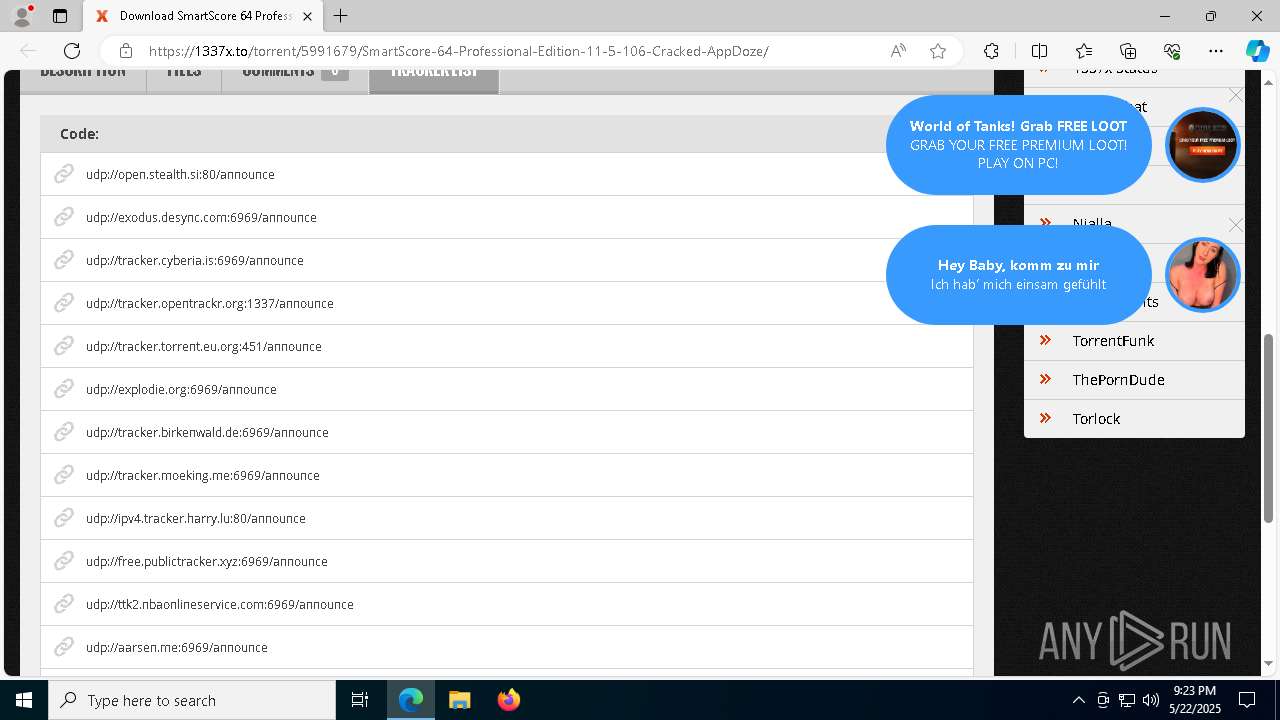Image resolution: width=1280 pixels, height=720 pixels.
Task: Click link icon beside ttk2.nbaonlineservice.com
Action: pos(64,604)
